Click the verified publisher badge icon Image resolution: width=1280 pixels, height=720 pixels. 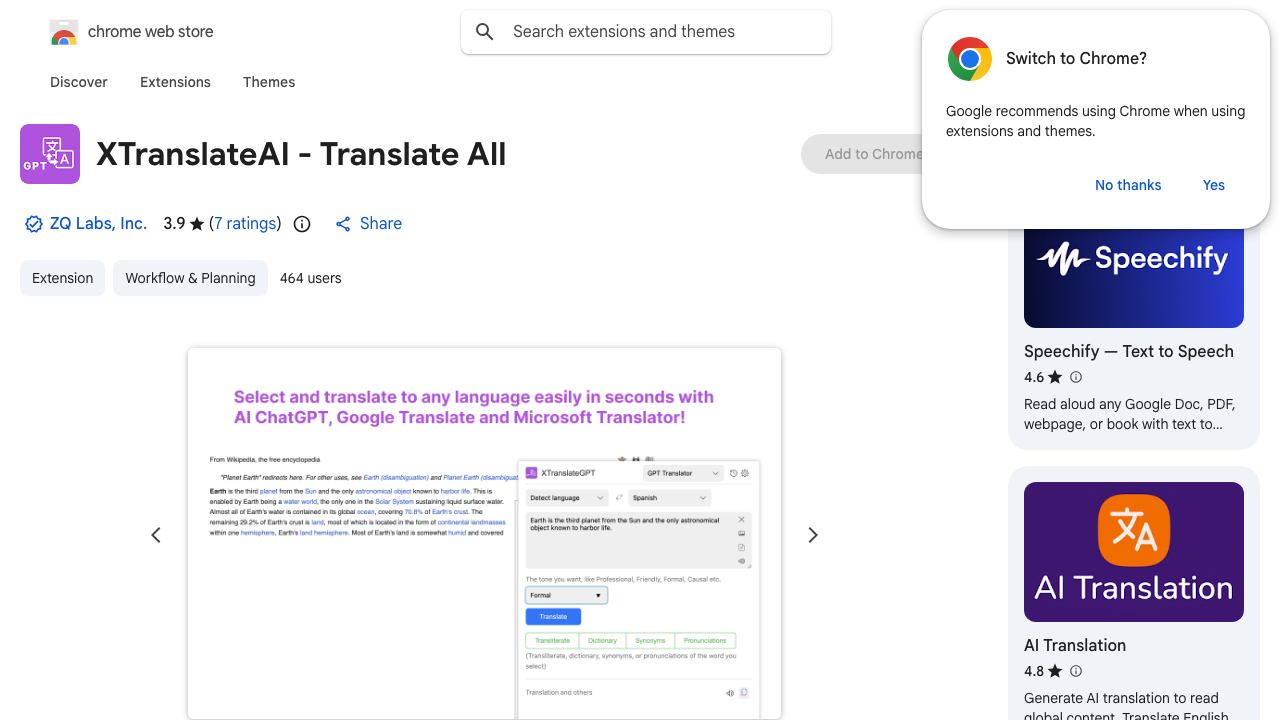coord(34,224)
